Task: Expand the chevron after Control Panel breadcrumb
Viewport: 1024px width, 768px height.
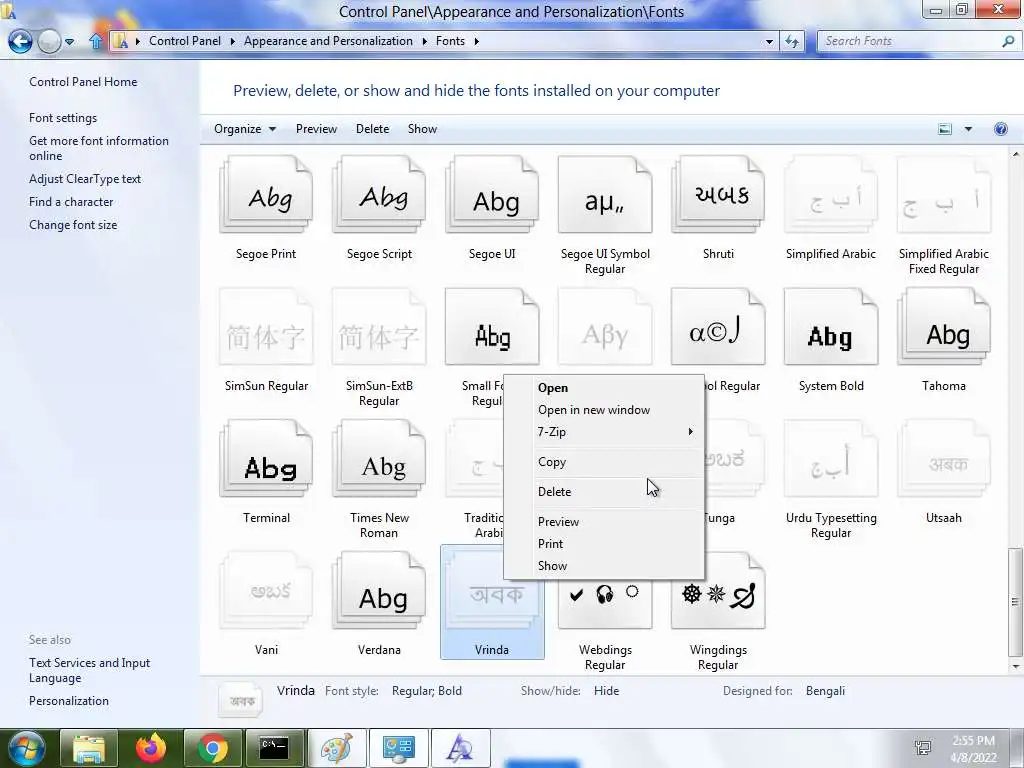Action: coord(232,41)
